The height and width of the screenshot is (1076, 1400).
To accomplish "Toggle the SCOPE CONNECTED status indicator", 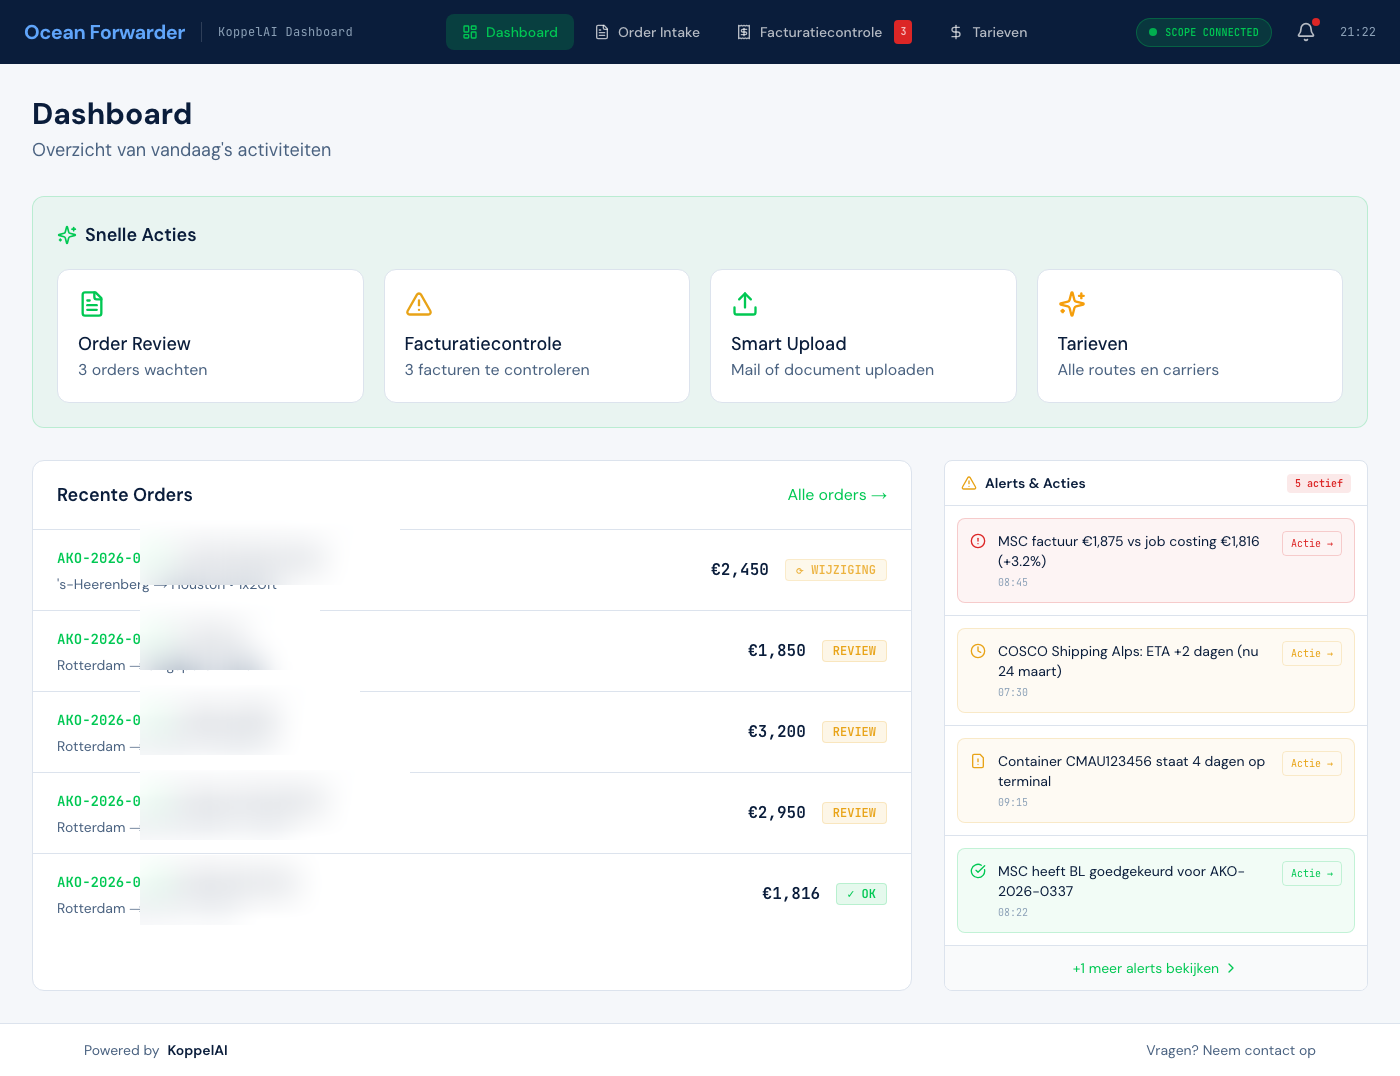I will tap(1203, 32).
